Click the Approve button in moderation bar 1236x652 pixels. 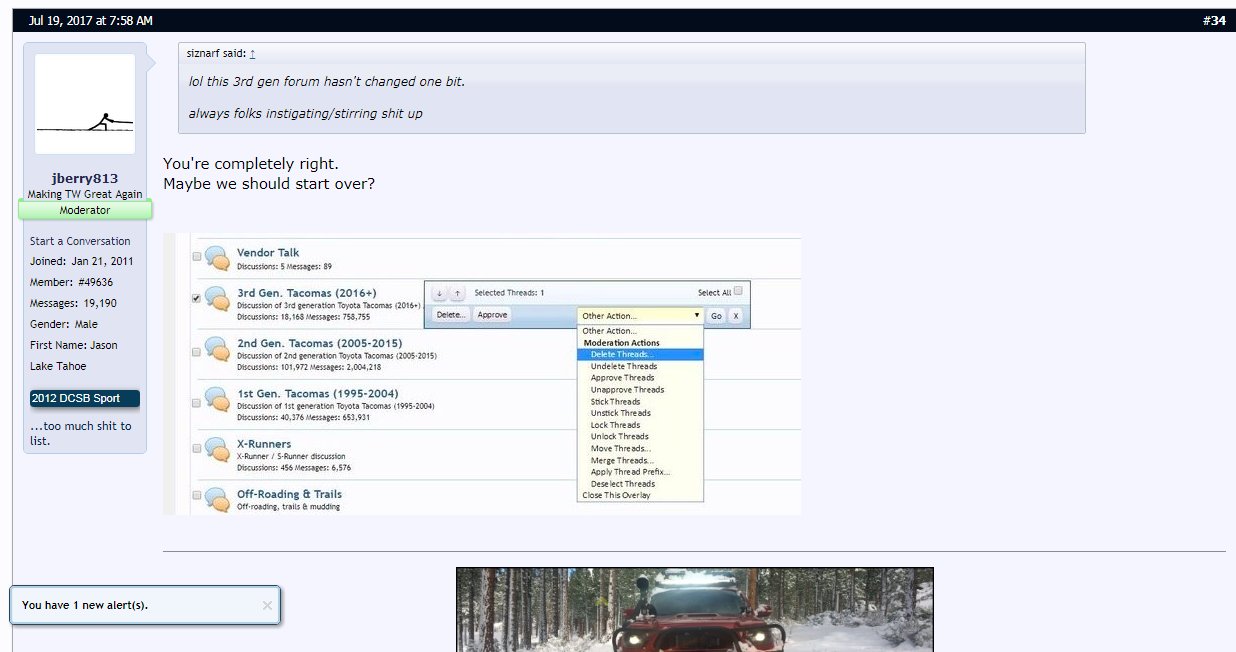pyautogui.click(x=492, y=315)
